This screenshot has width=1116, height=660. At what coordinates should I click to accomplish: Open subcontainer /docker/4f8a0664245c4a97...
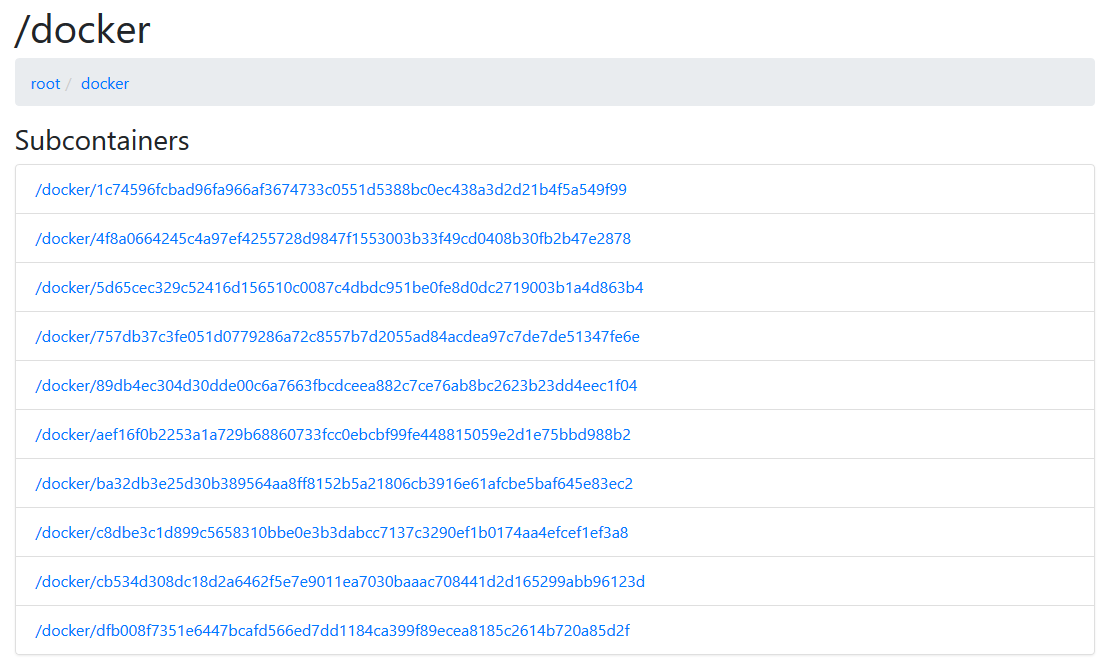coord(333,239)
